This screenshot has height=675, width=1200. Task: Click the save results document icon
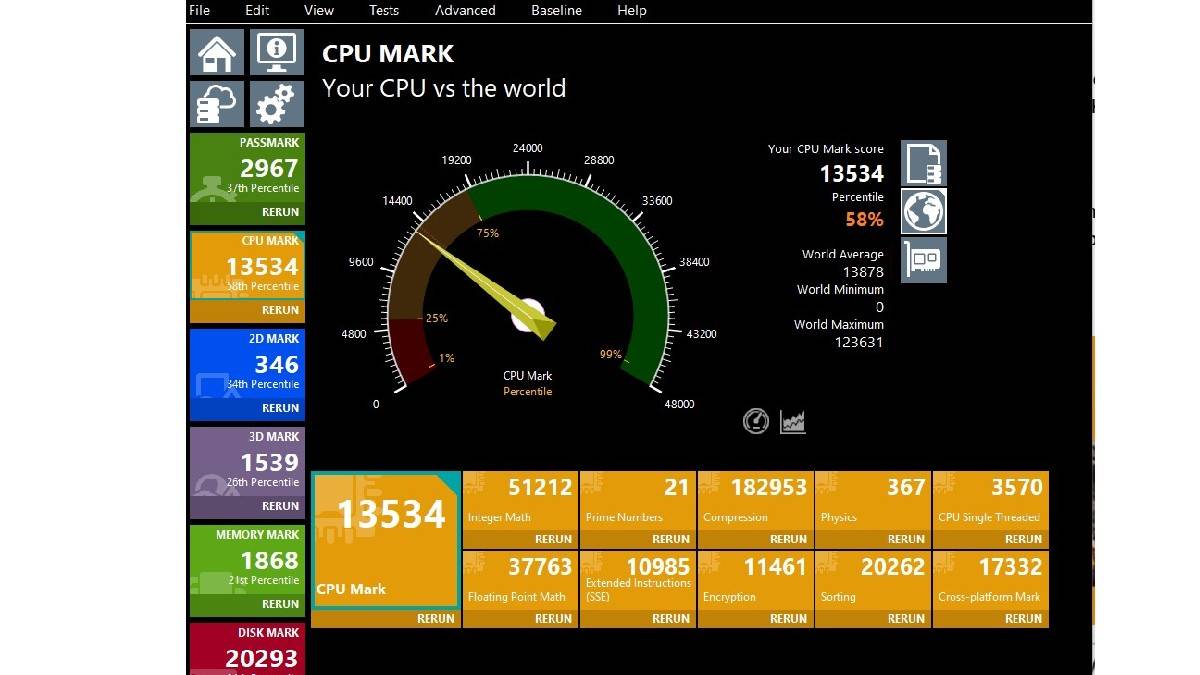click(x=923, y=163)
